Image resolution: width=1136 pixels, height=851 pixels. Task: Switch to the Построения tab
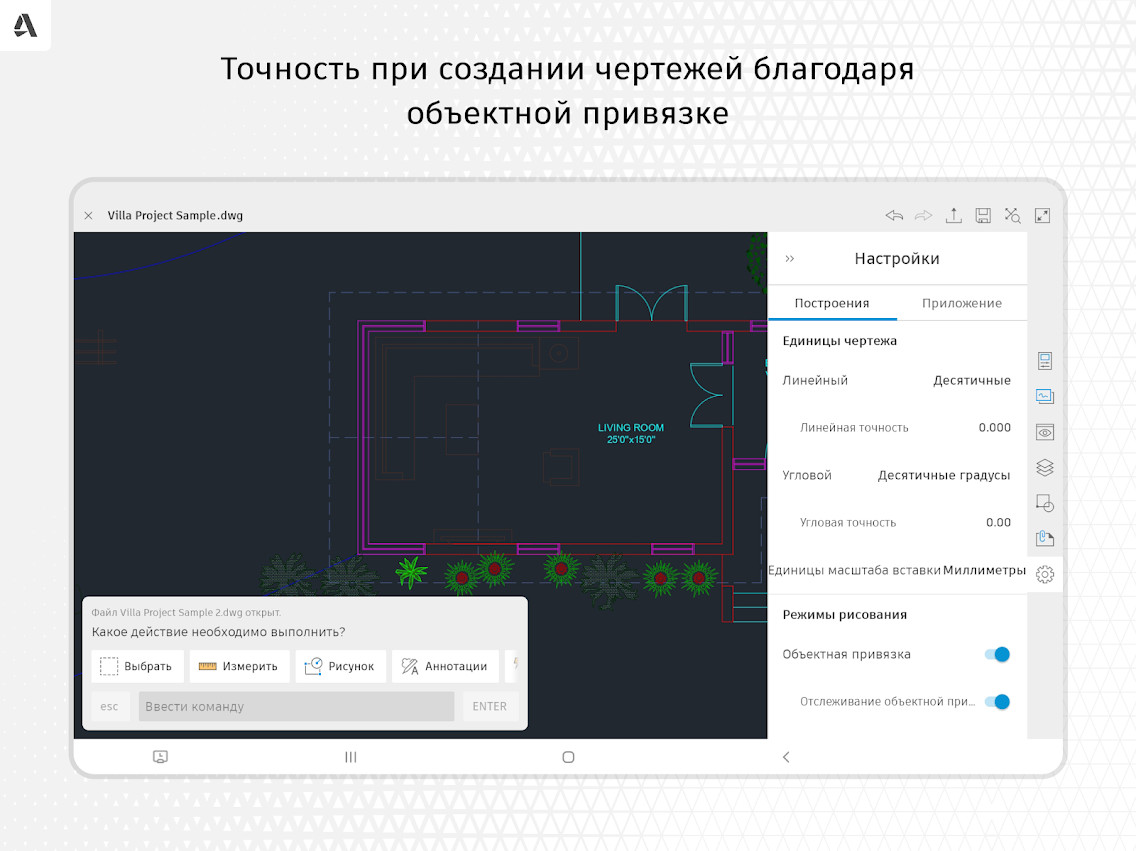point(832,303)
